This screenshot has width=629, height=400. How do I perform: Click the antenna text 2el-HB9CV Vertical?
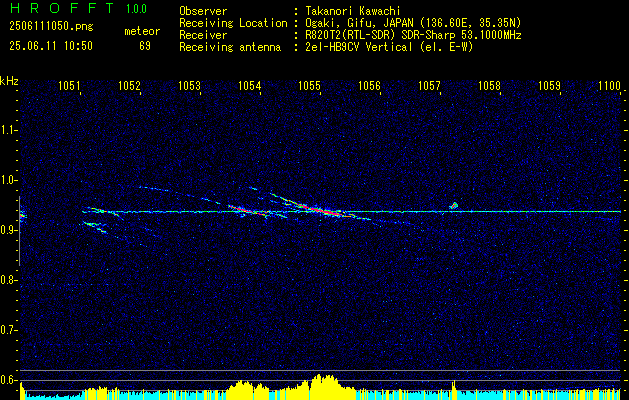359,47
